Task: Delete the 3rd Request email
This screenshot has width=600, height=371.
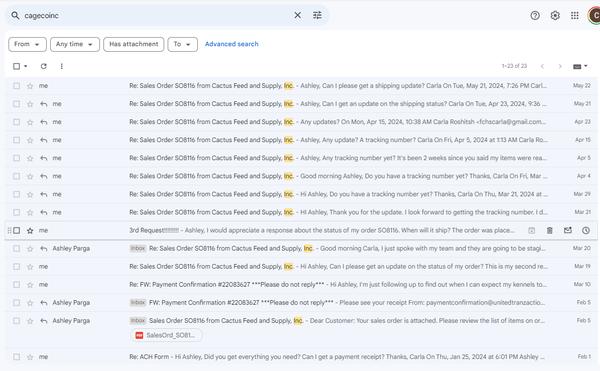Action: (x=549, y=230)
